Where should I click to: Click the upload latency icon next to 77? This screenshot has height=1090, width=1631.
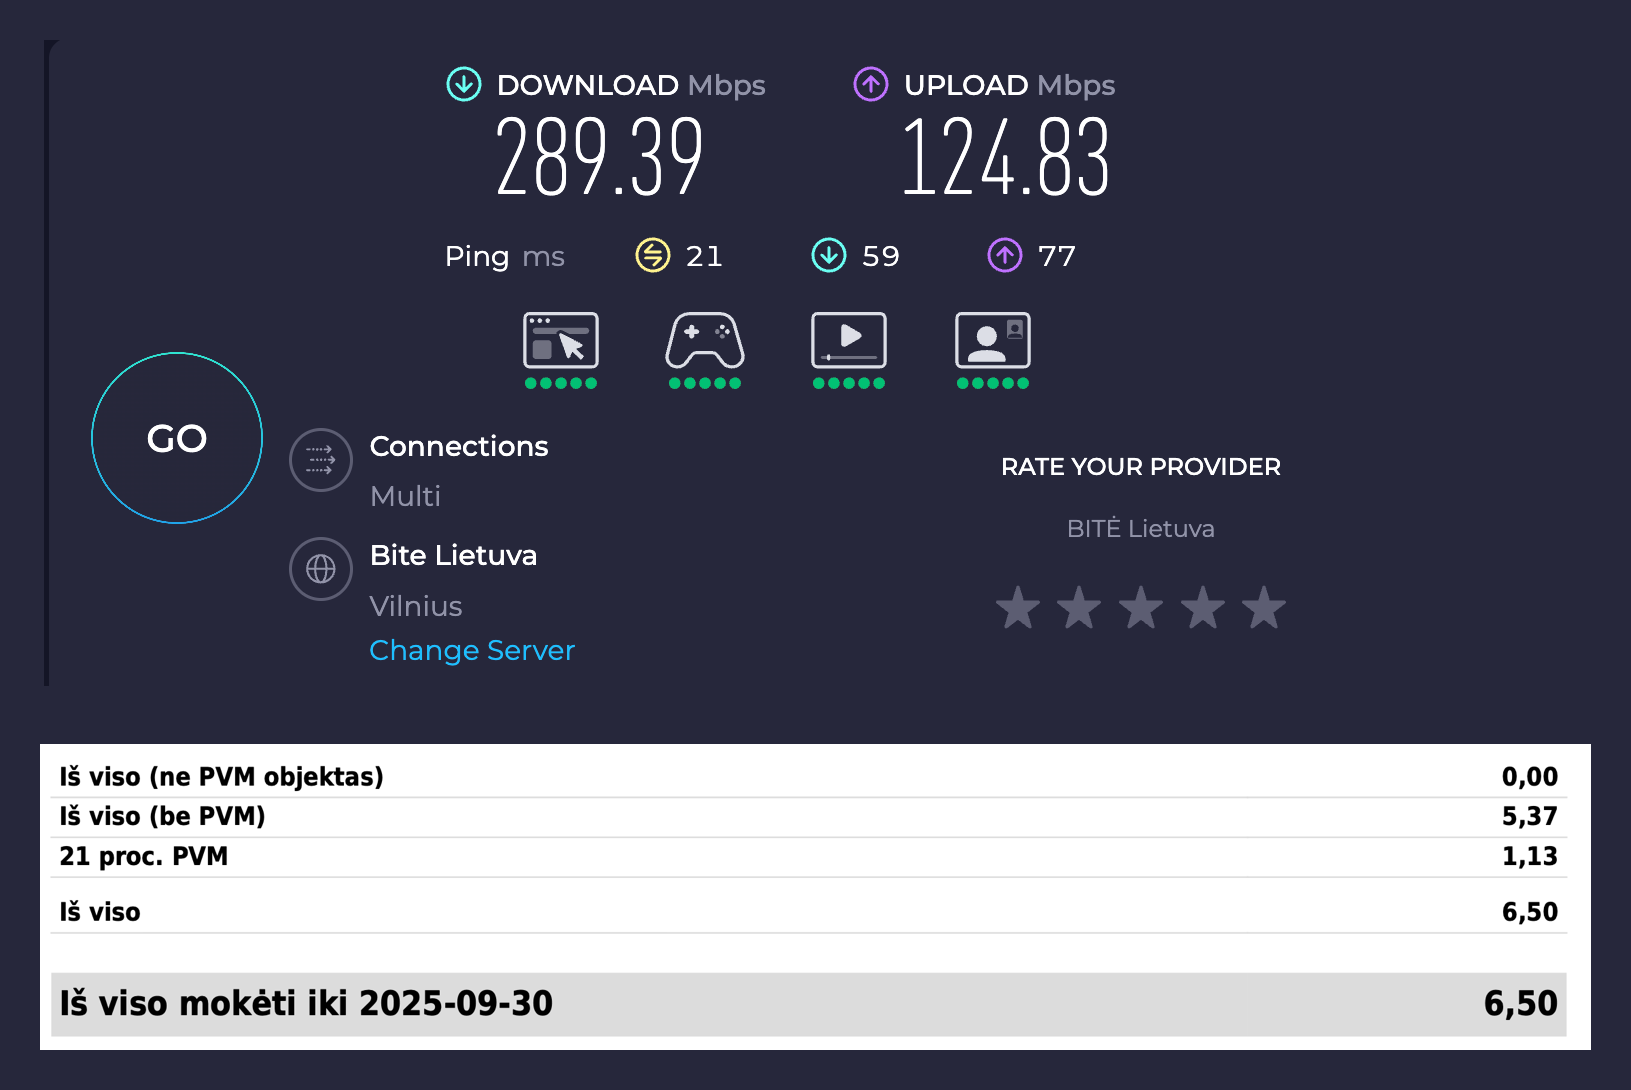pyautogui.click(x=1005, y=256)
